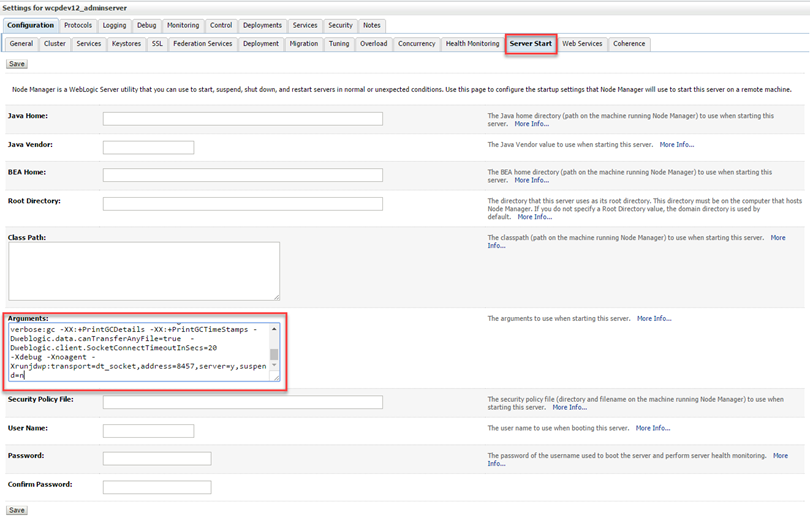Click the Password input field
Image resolution: width=810 pixels, height=529 pixels.
(x=157, y=458)
